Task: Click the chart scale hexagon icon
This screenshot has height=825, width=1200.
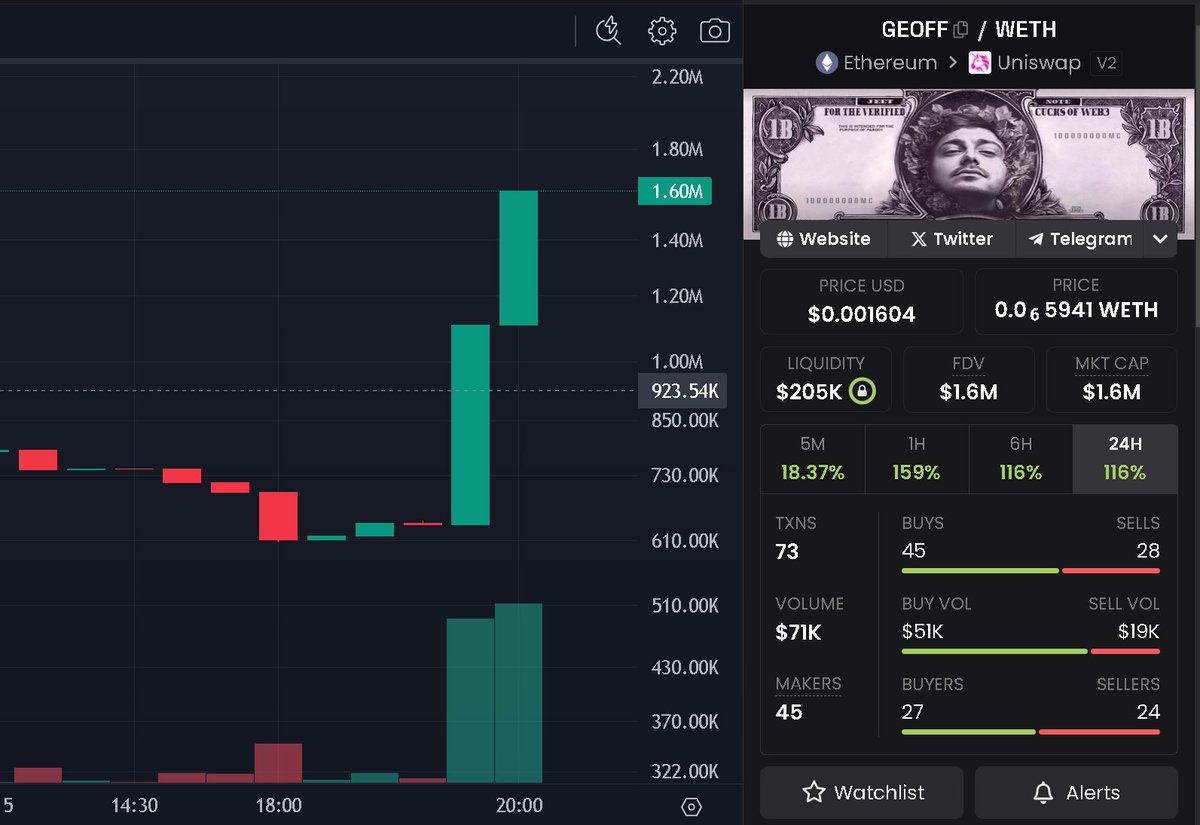Action: point(691,806)
